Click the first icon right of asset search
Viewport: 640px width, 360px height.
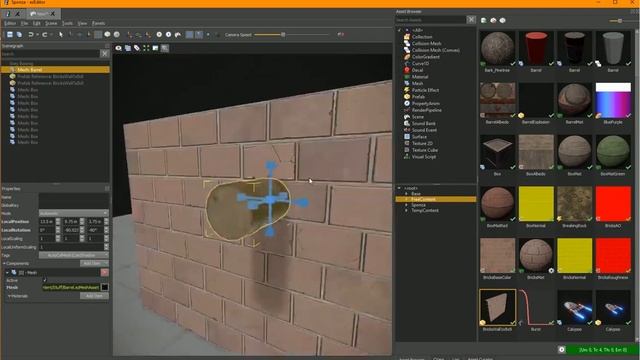click(484, 20)
